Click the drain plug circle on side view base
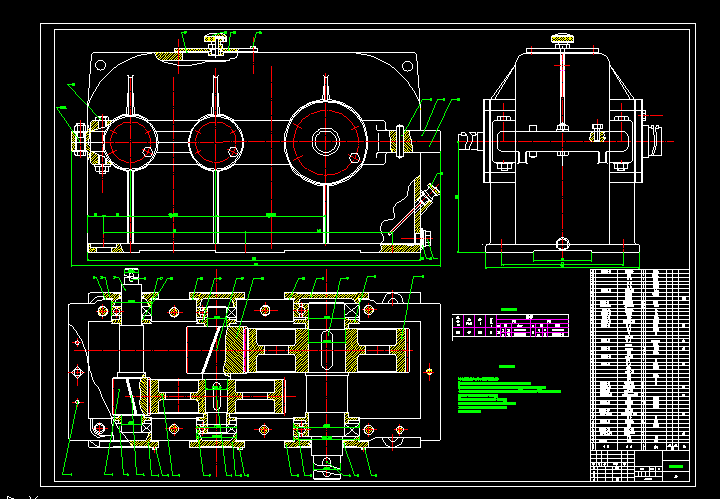The height and width of the screenshot is (499, 720). 564,242
